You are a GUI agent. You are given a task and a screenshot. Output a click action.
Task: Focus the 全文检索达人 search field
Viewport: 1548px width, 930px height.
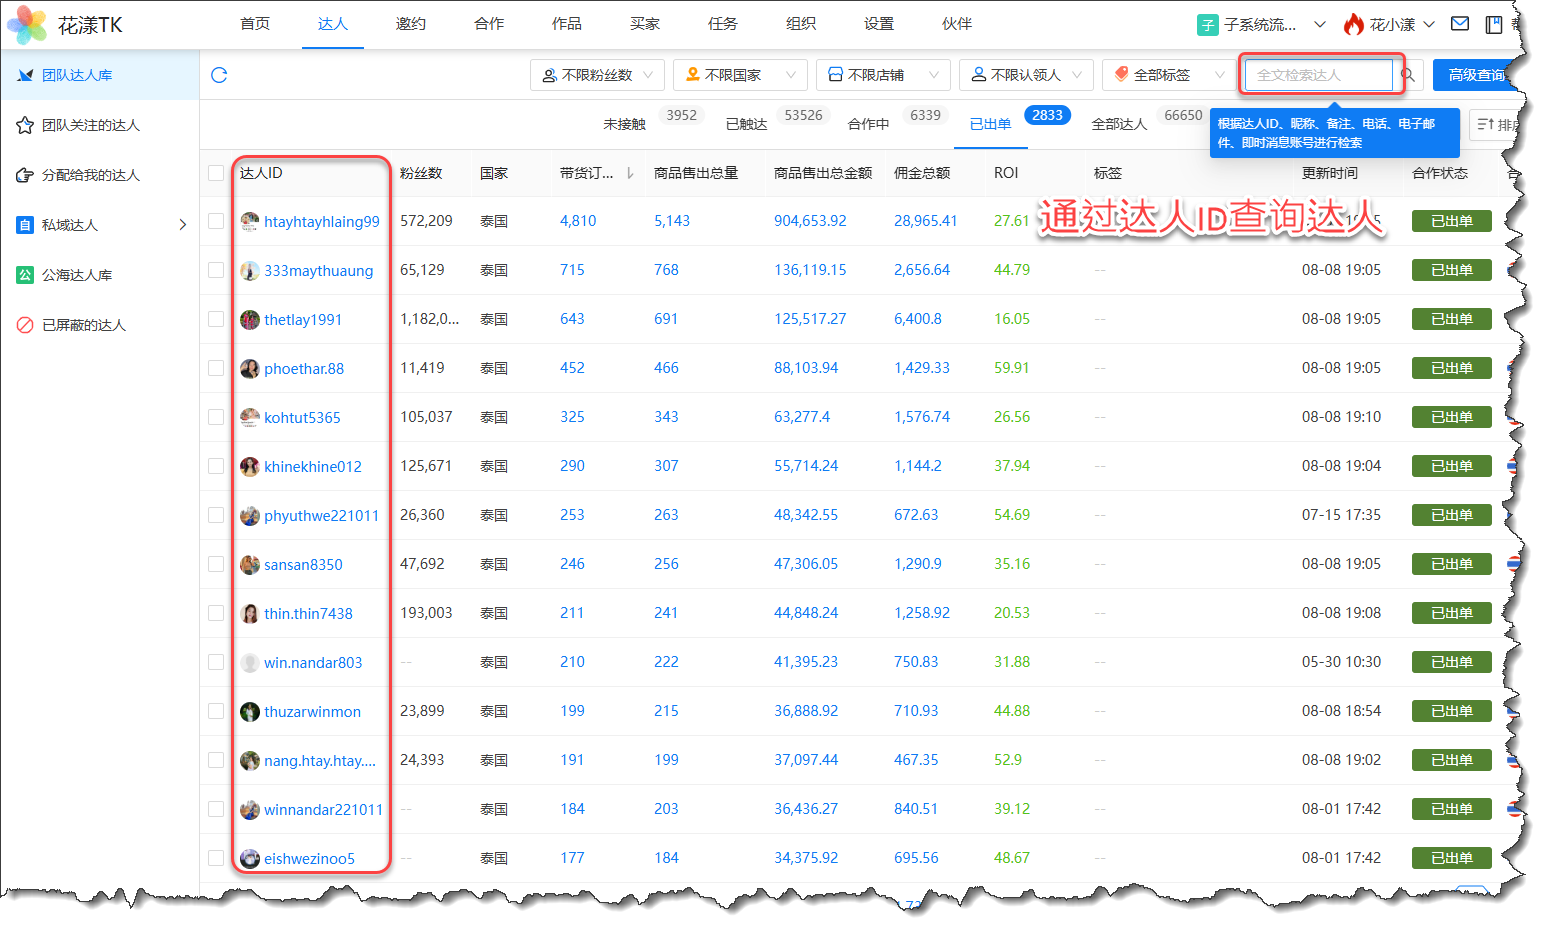pos(1317,75)
